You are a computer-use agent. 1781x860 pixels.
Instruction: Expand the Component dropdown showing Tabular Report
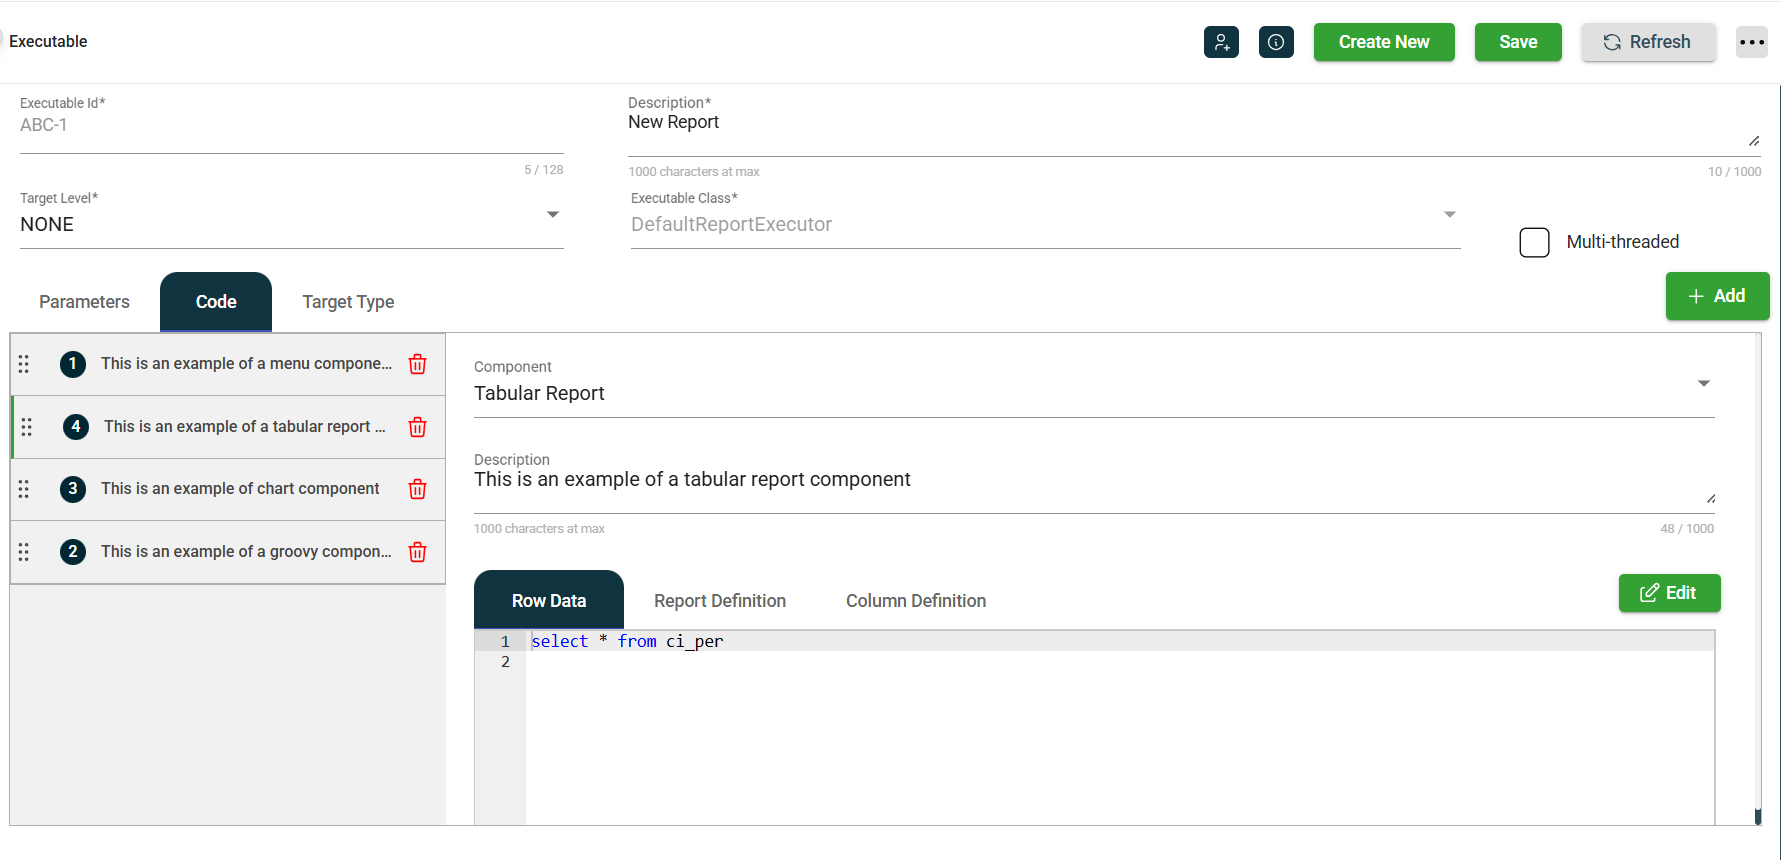point(1703,384)
